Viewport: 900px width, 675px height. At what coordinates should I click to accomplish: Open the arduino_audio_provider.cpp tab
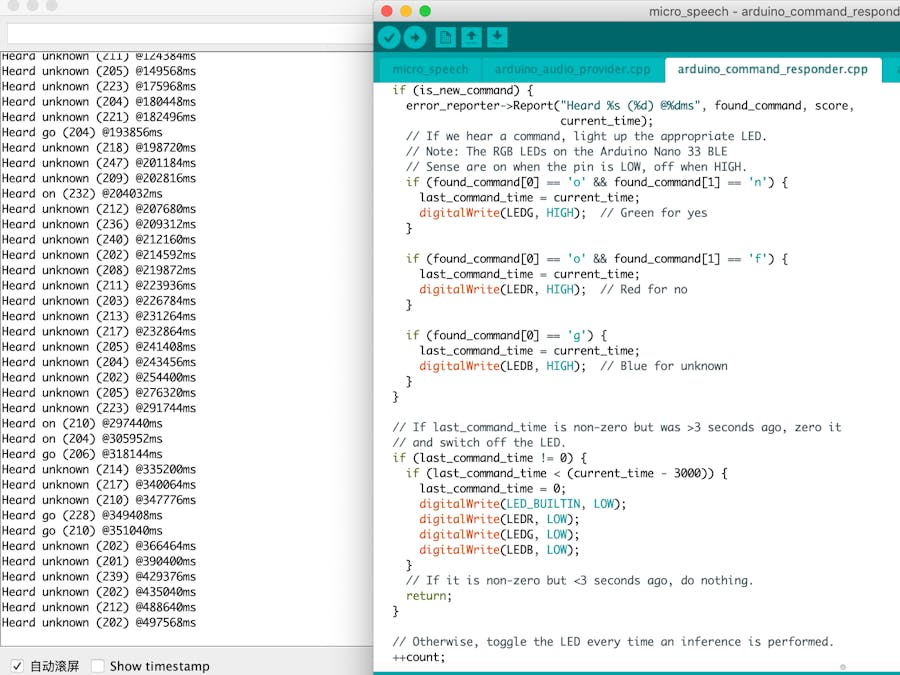point(570,69)
